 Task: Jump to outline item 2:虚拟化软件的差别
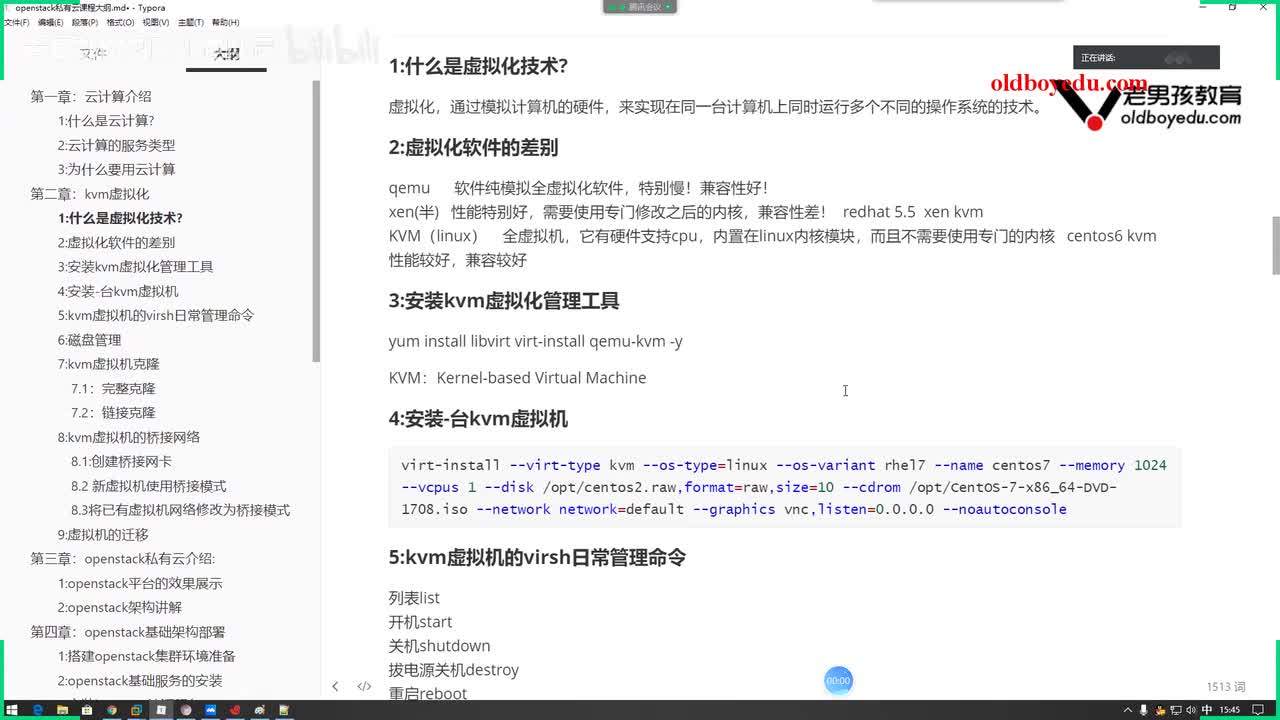click(116, 243)
